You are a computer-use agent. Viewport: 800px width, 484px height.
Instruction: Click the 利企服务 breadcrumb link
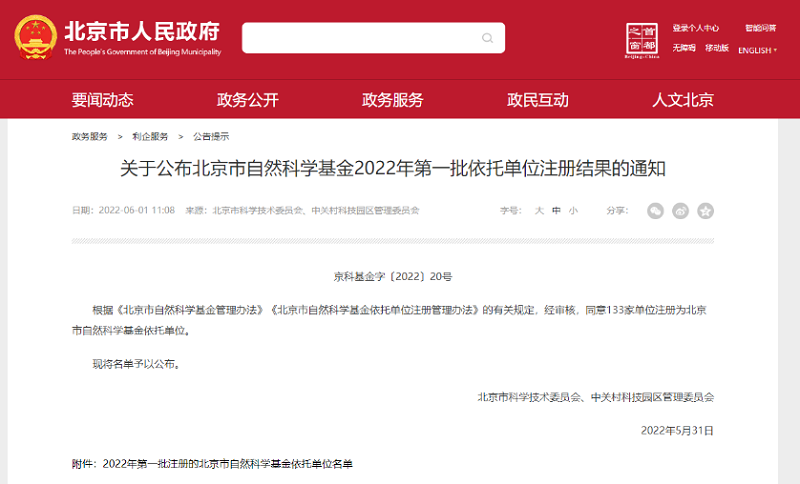[150, 136]
